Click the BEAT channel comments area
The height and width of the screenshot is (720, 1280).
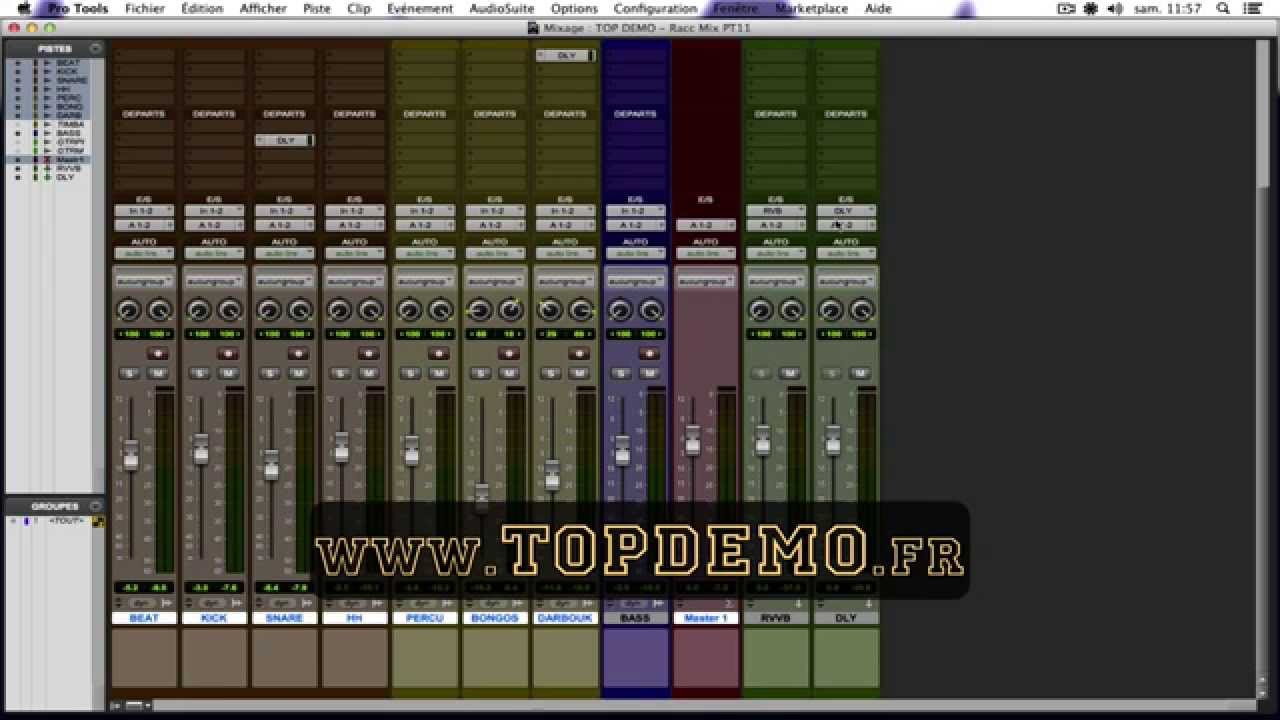(144, 657)
